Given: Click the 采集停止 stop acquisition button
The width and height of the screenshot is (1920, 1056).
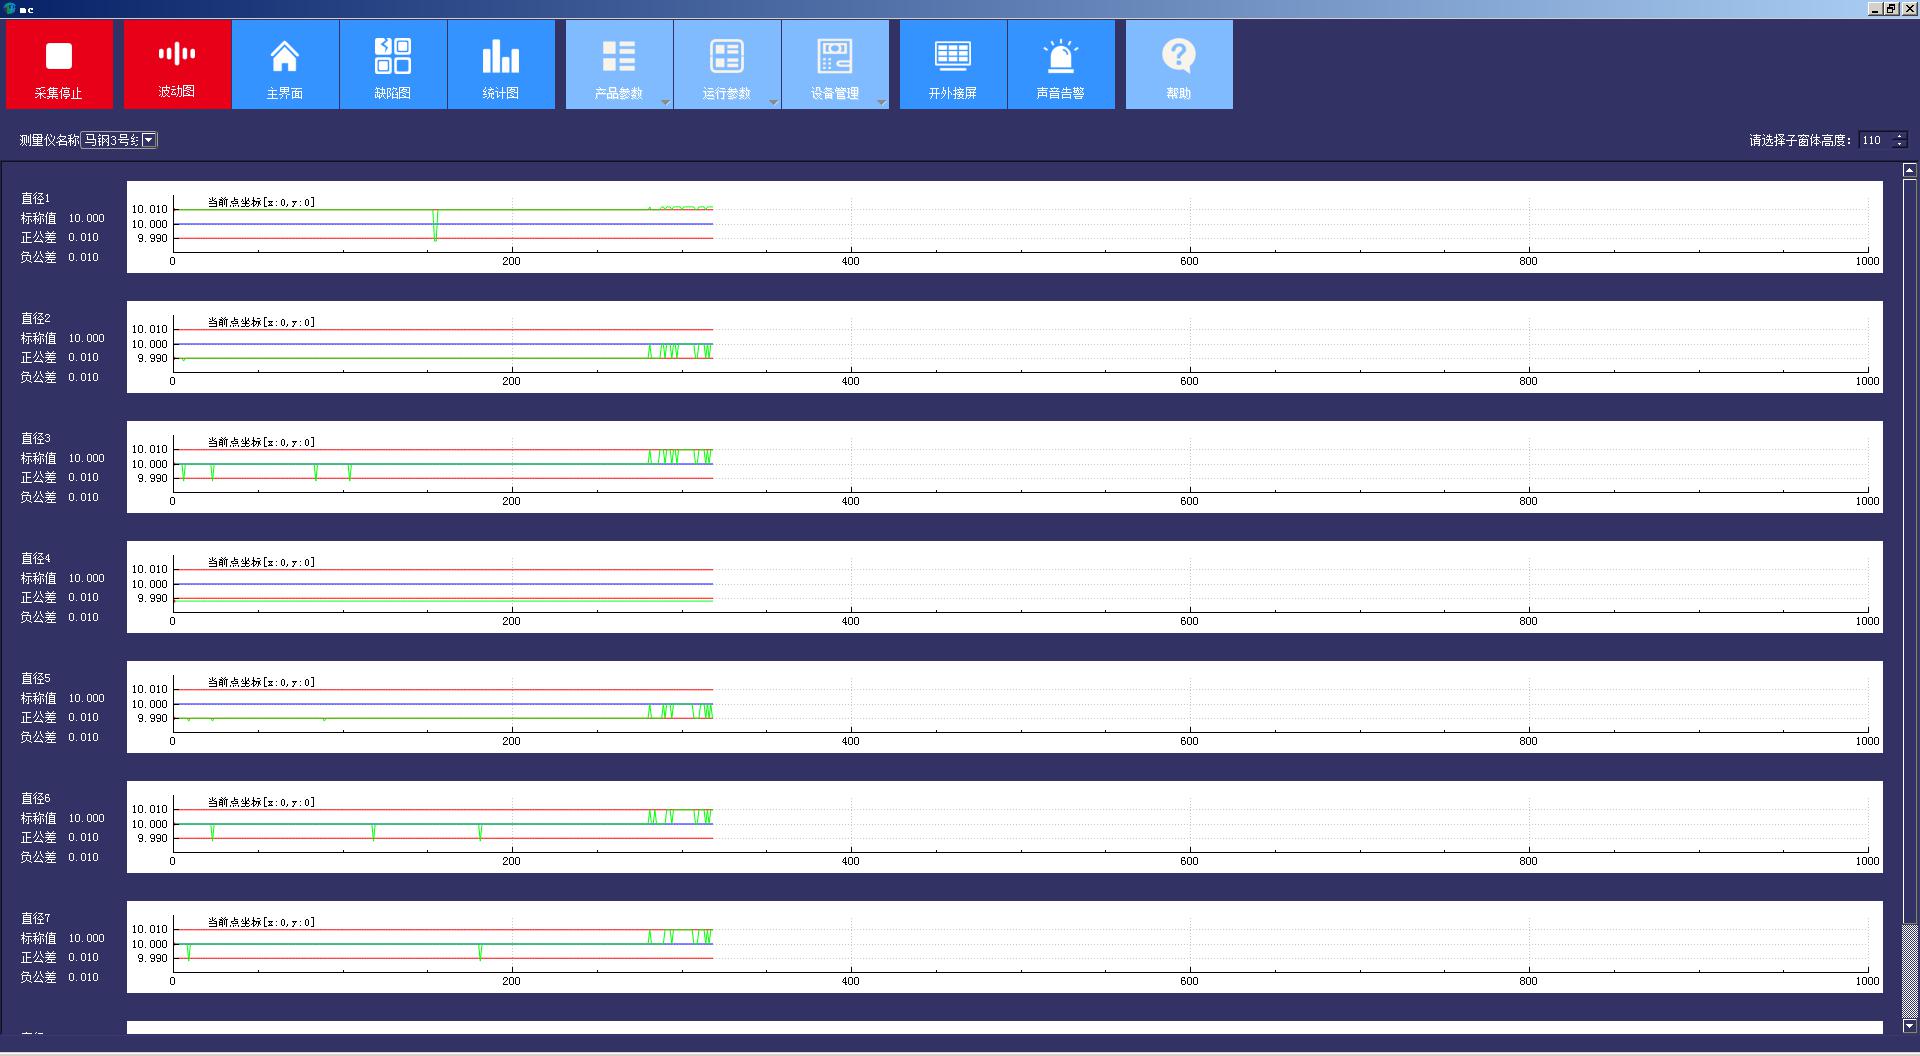Looking at the screenshot, I should tap(59, 65).
